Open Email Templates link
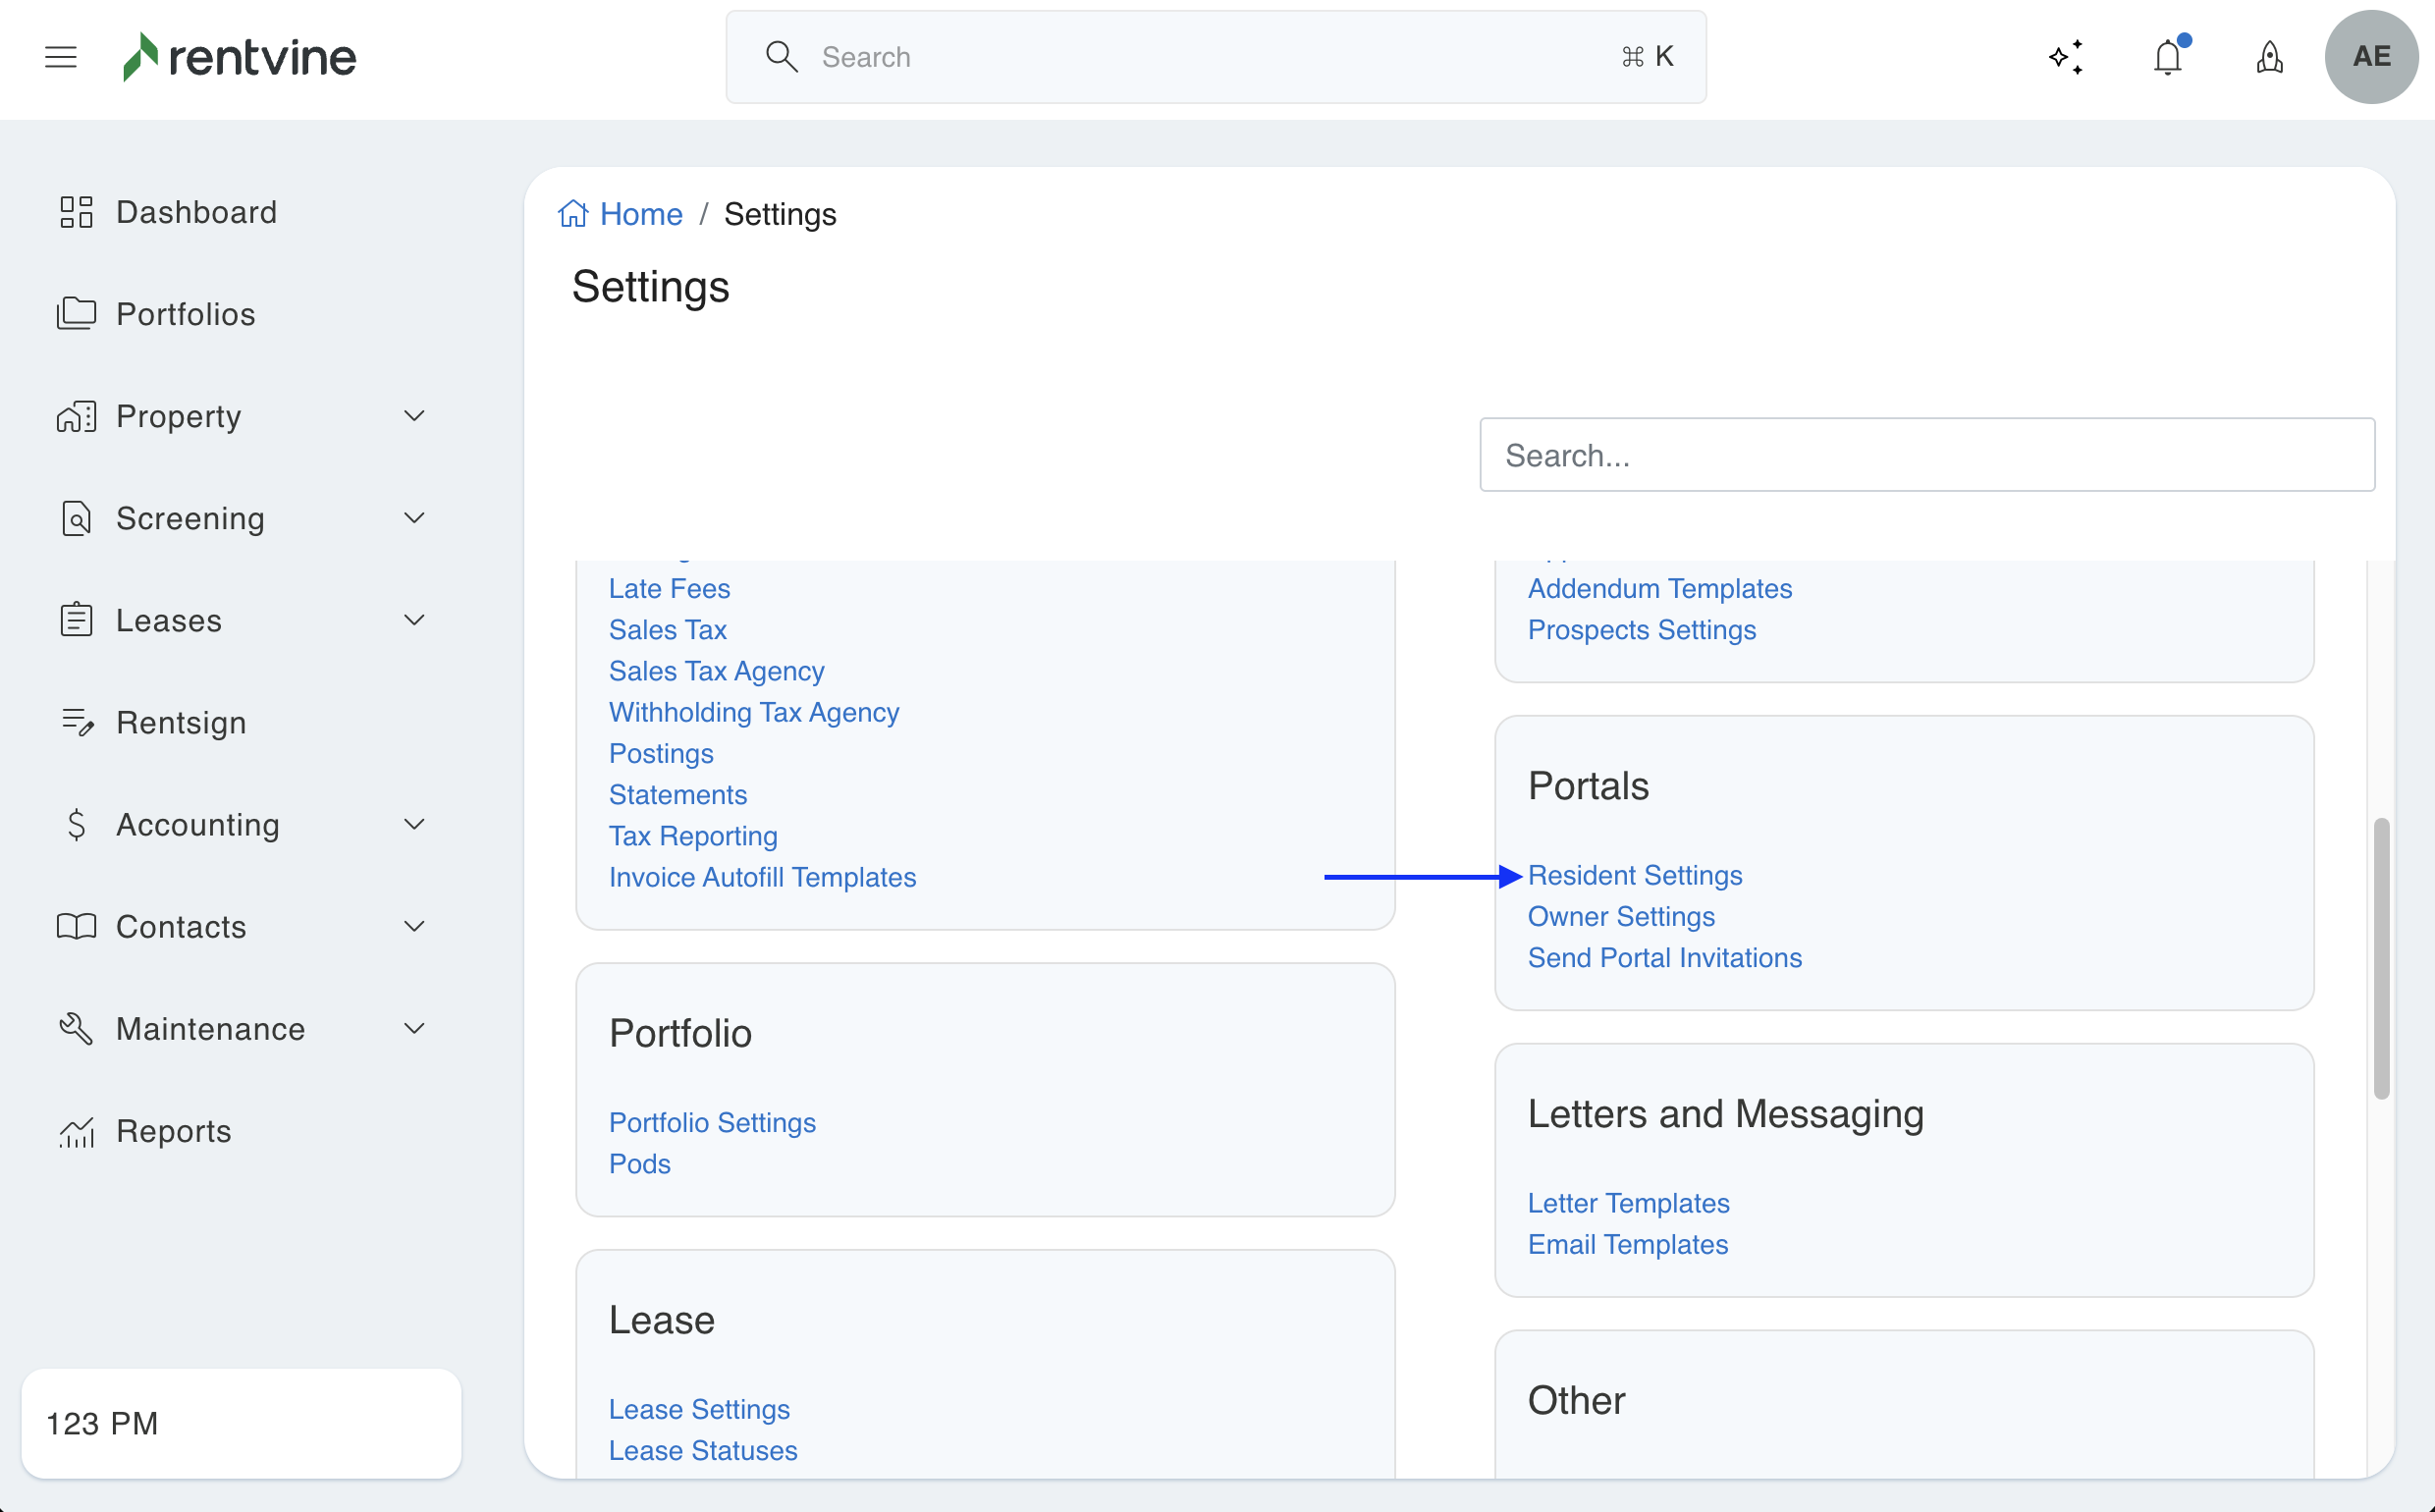2435x1512 pixels. (1628, 1244)
